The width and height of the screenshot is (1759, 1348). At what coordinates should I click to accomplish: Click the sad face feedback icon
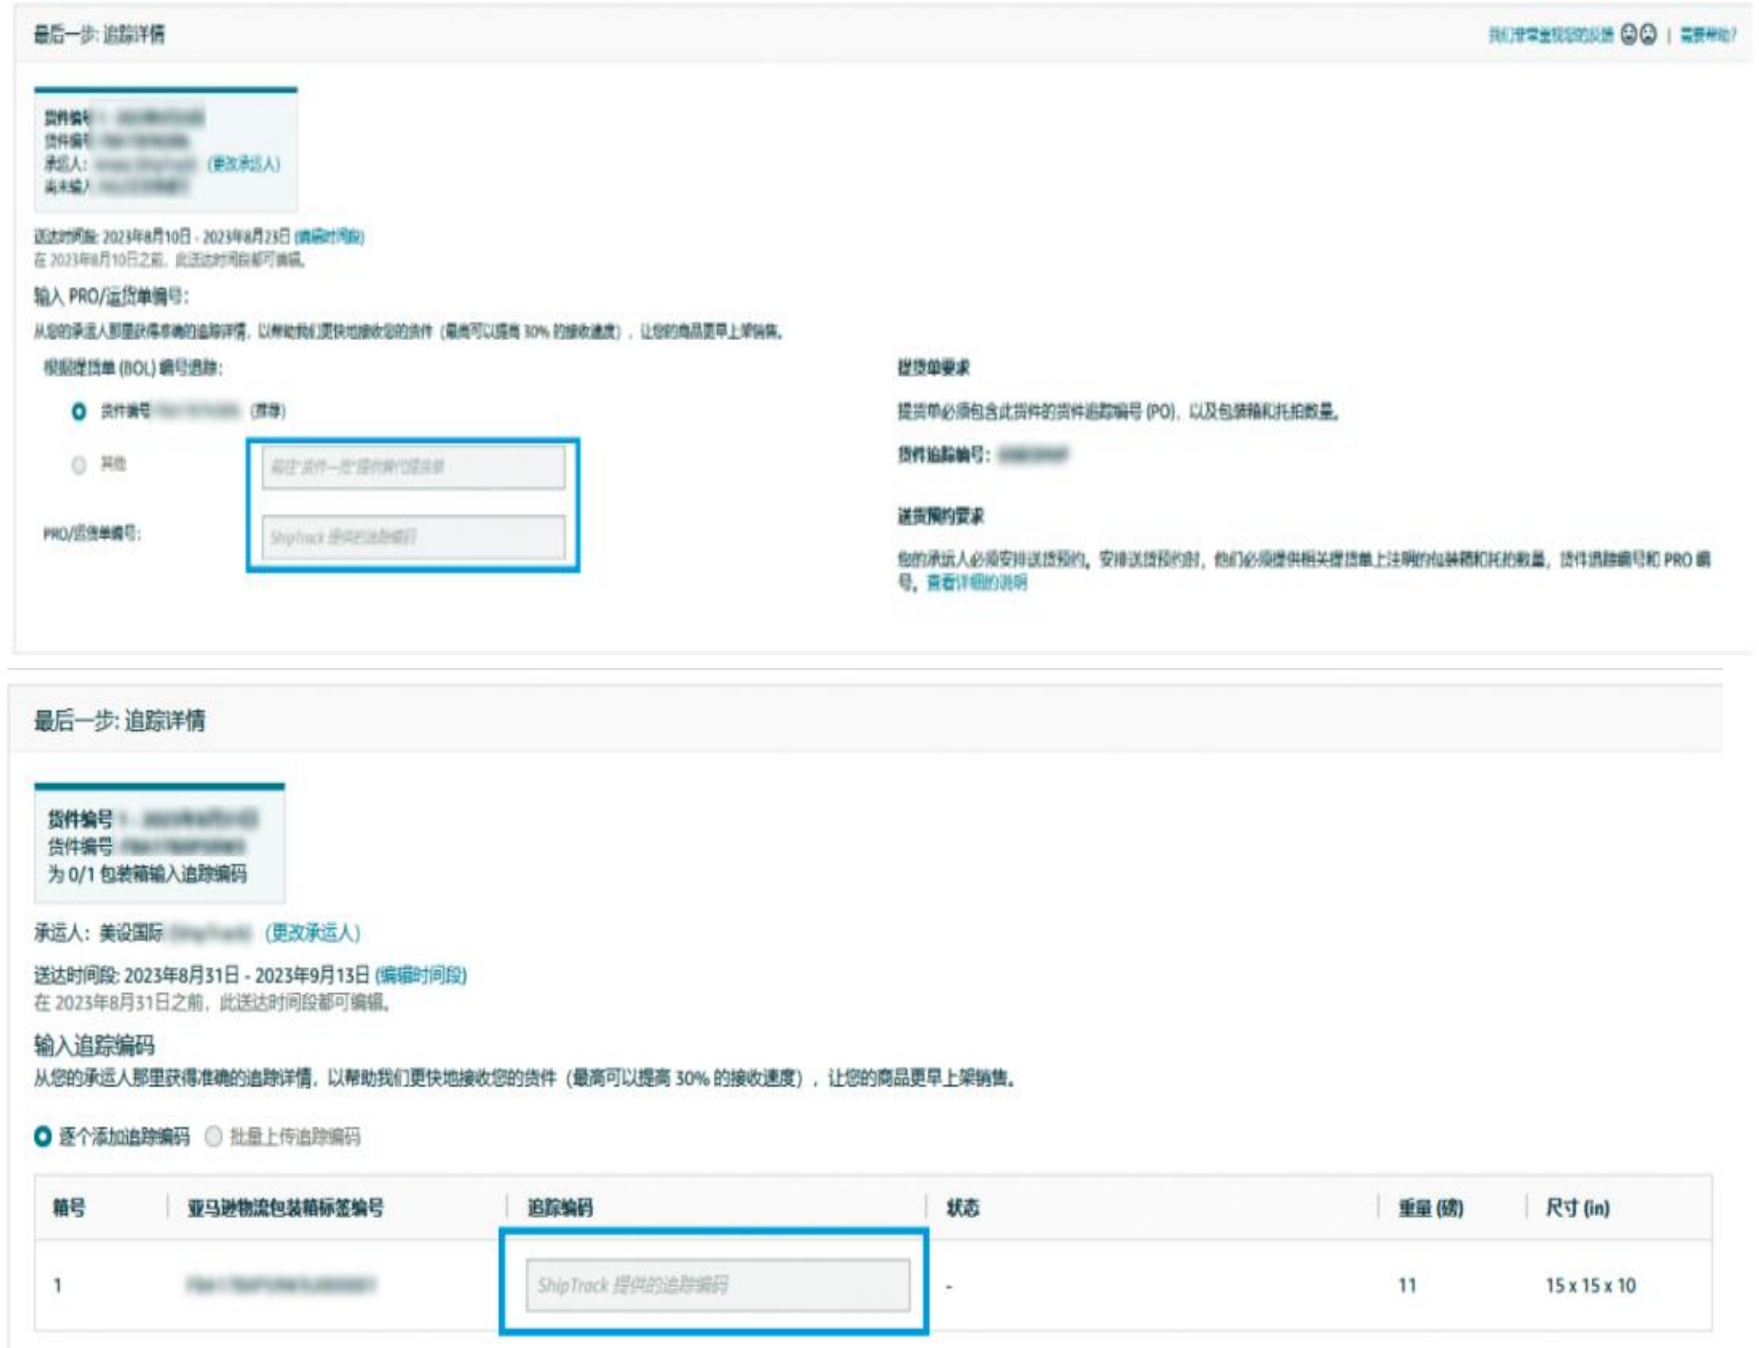coord(1648,35)
